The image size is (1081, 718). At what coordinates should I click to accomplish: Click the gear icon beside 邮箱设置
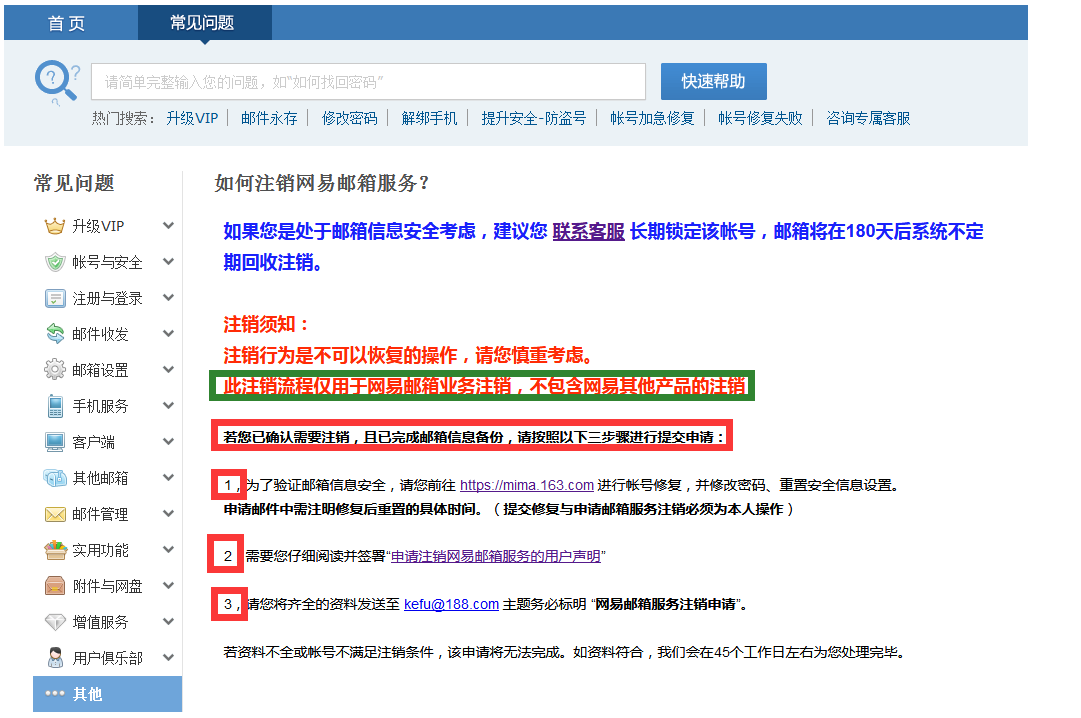(54, 370)
